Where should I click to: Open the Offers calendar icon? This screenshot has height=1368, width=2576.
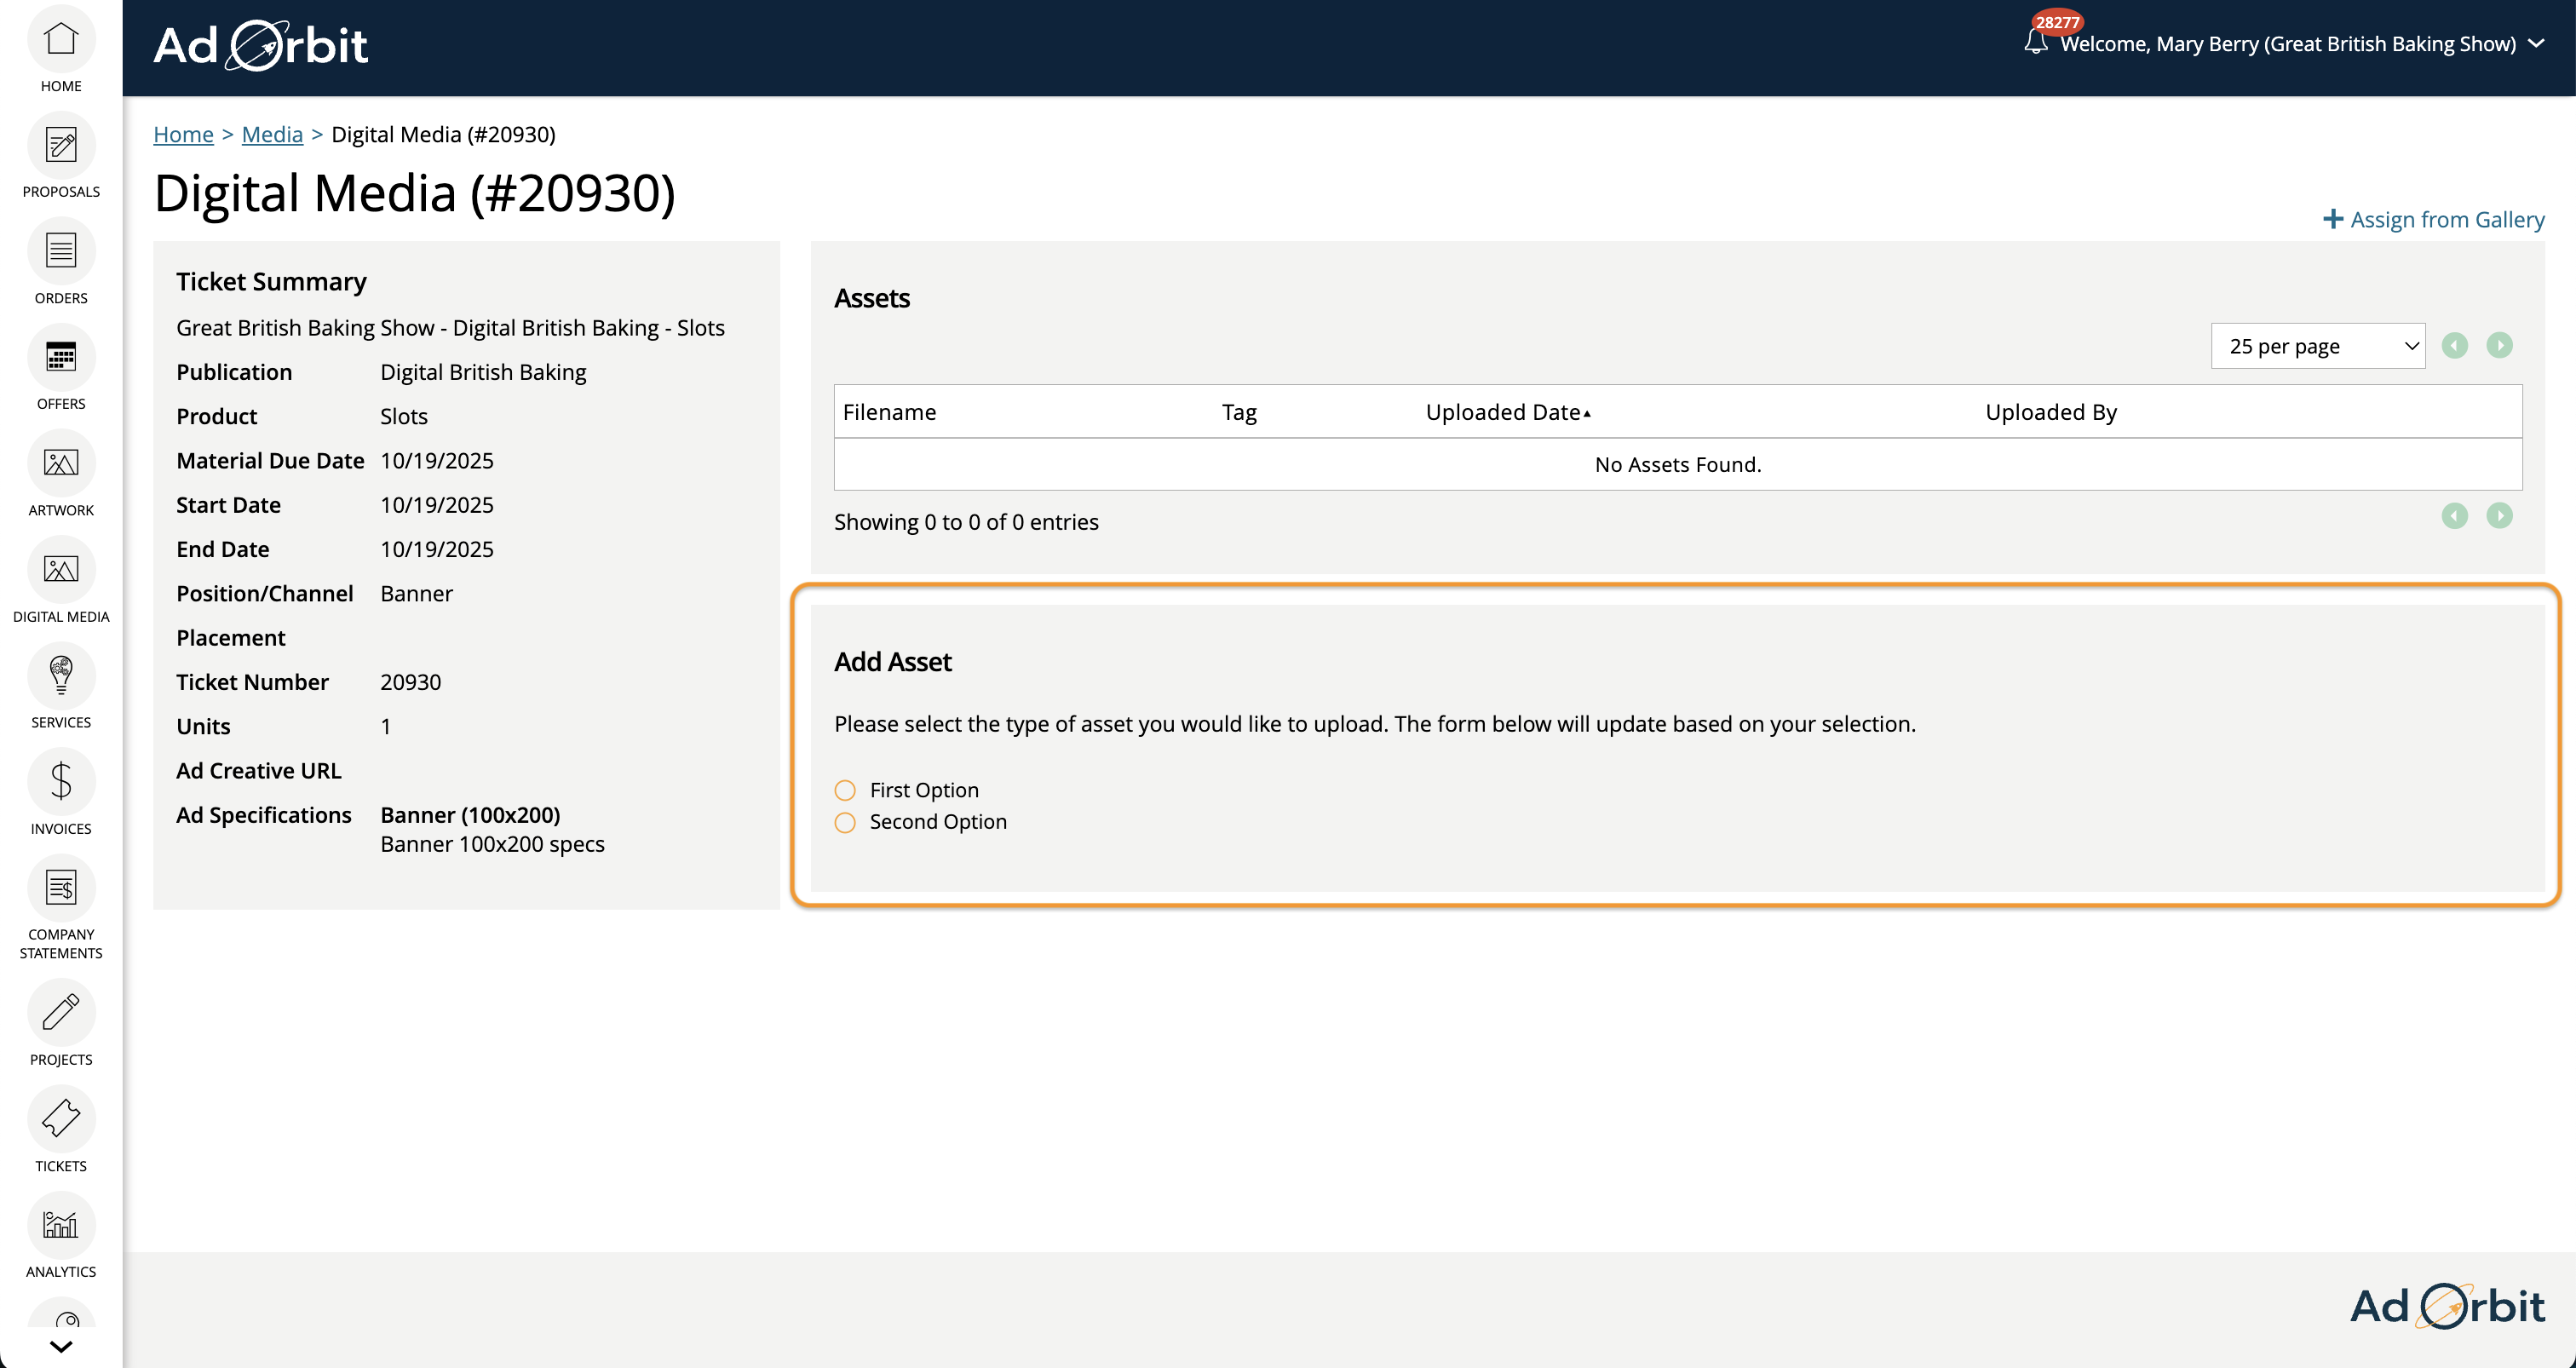point(61,358)
